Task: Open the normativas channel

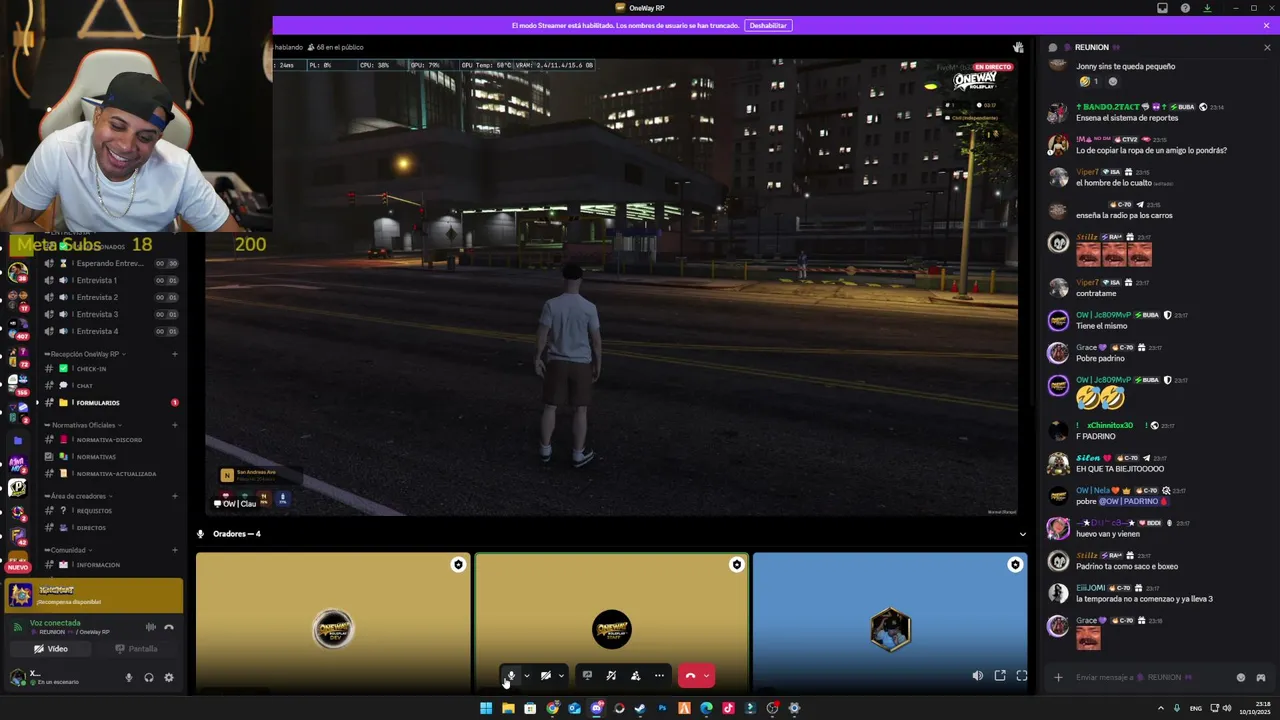Action: point(111,457)
